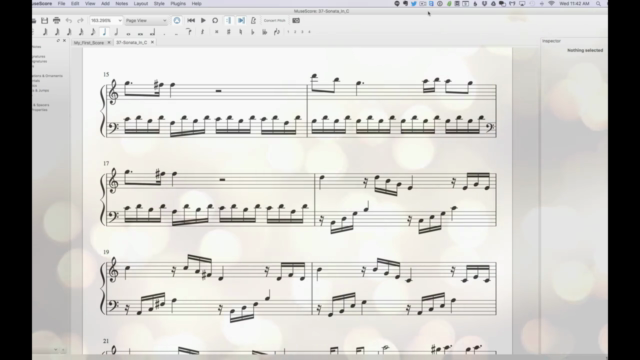Redo the last undone action
The image size is (640, 360).
pyautogui.click(x=80, y=20)
